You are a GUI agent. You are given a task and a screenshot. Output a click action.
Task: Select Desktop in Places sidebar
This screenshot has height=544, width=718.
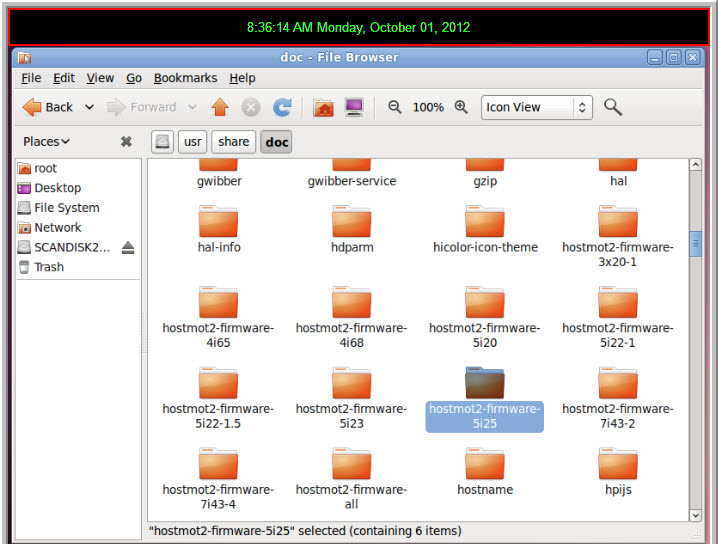[x=78, y=188]
